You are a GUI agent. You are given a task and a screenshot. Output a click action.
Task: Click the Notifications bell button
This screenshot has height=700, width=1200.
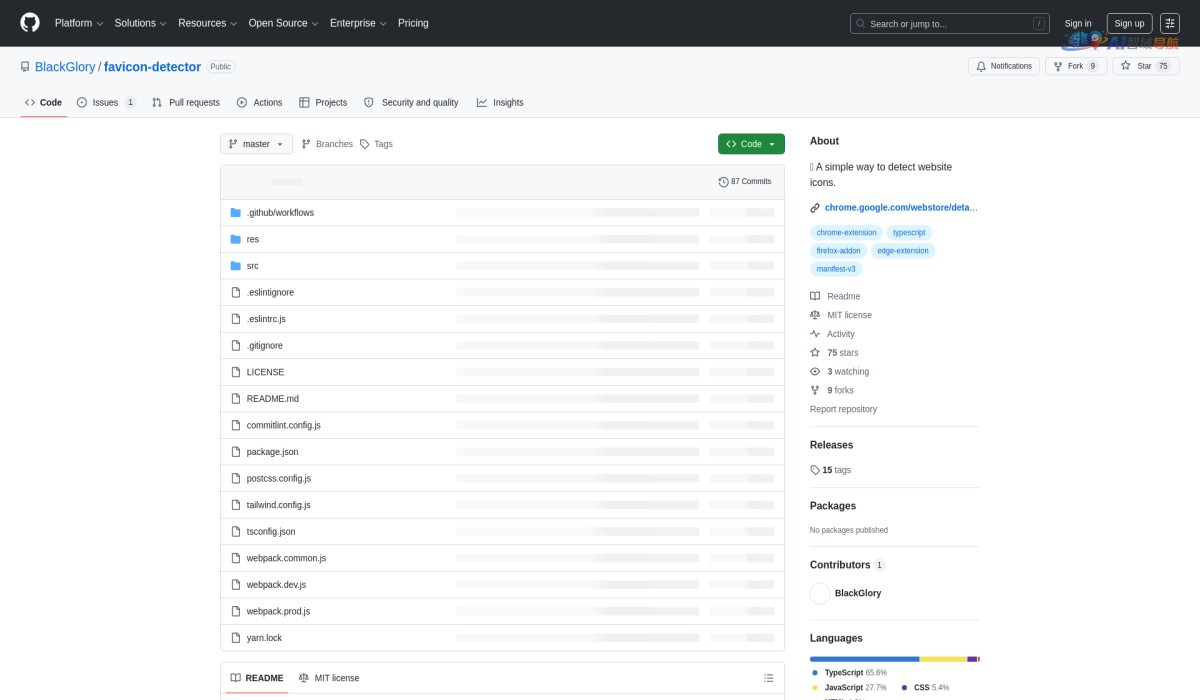1004,66
